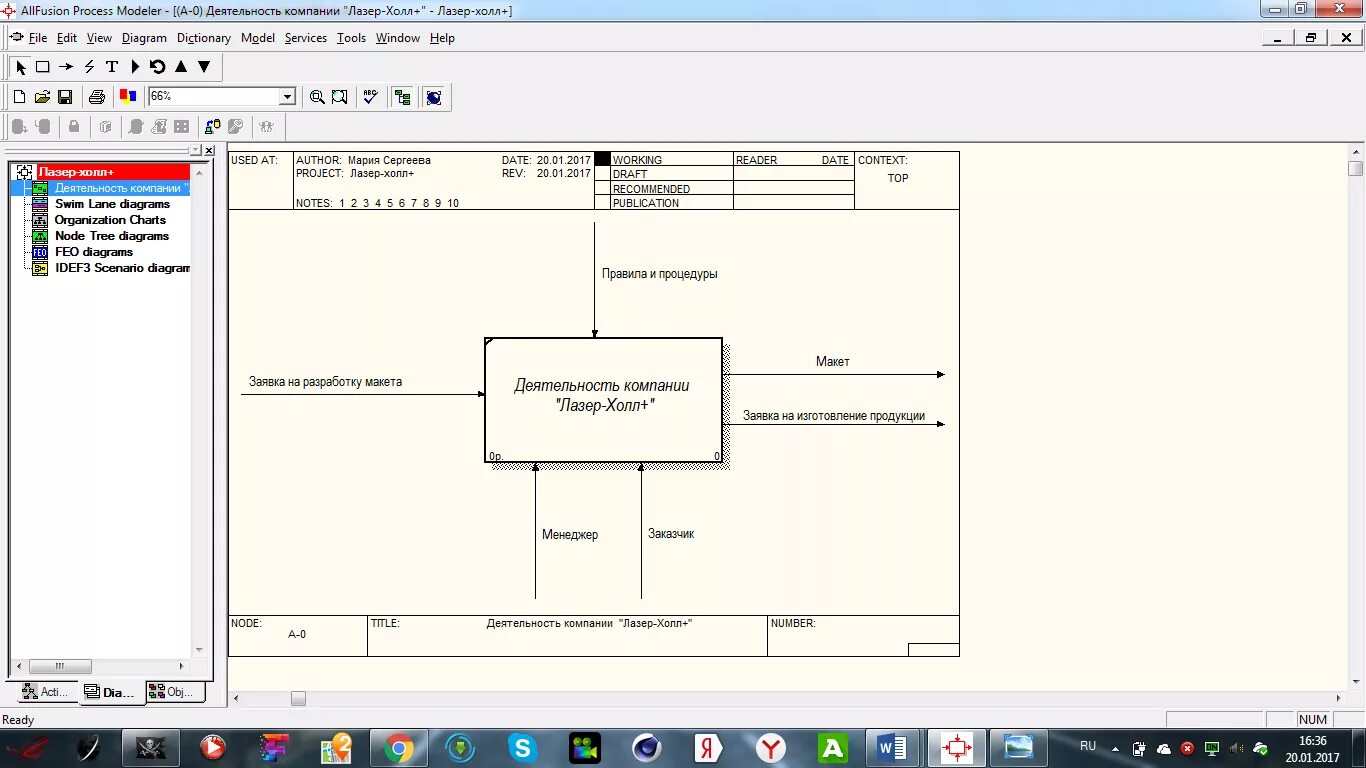This screenshot has width=1366, height=768.
Task: Click the diagram vertical scrollbar thumb
Action: 1355,168
